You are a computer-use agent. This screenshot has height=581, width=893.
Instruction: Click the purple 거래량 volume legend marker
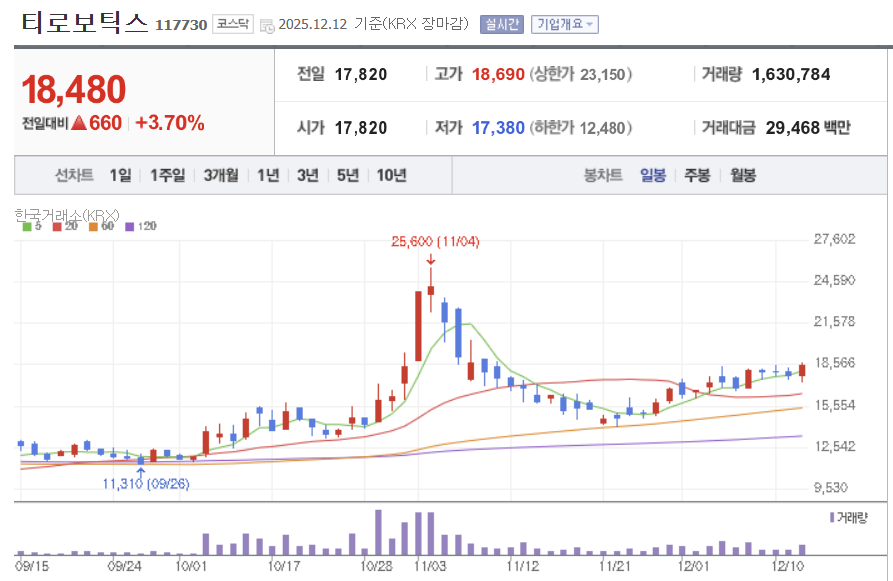coord(832,517)
